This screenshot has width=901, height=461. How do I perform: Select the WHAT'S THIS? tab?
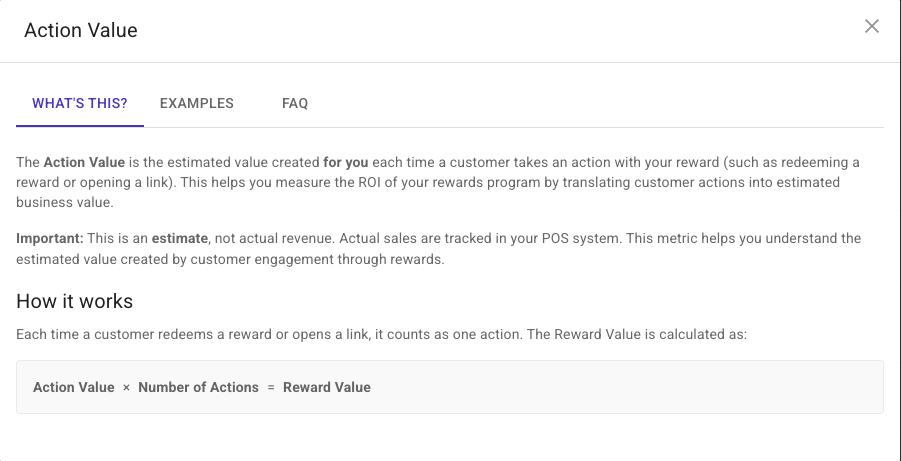point(80,103)
